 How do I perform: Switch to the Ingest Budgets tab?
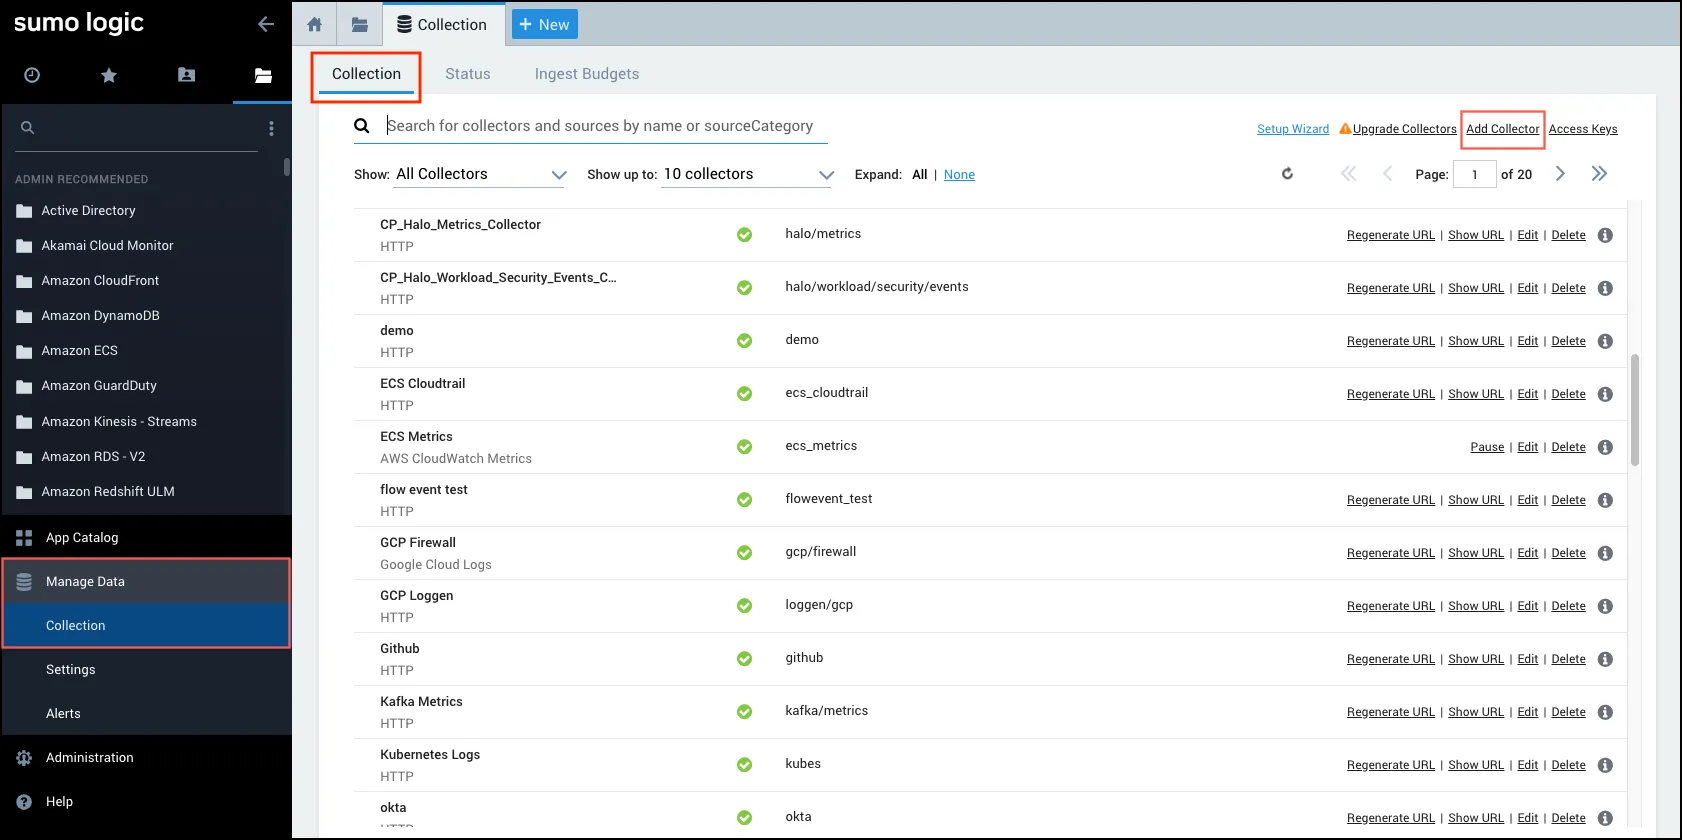pos(586,74)
